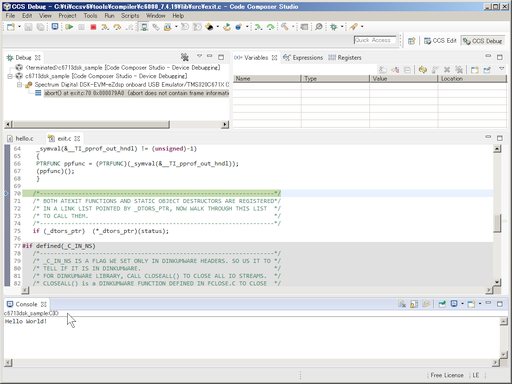Click the Save toolbar icon
The height and width of the screenshot is (384, 512).
tap(28, 27)
